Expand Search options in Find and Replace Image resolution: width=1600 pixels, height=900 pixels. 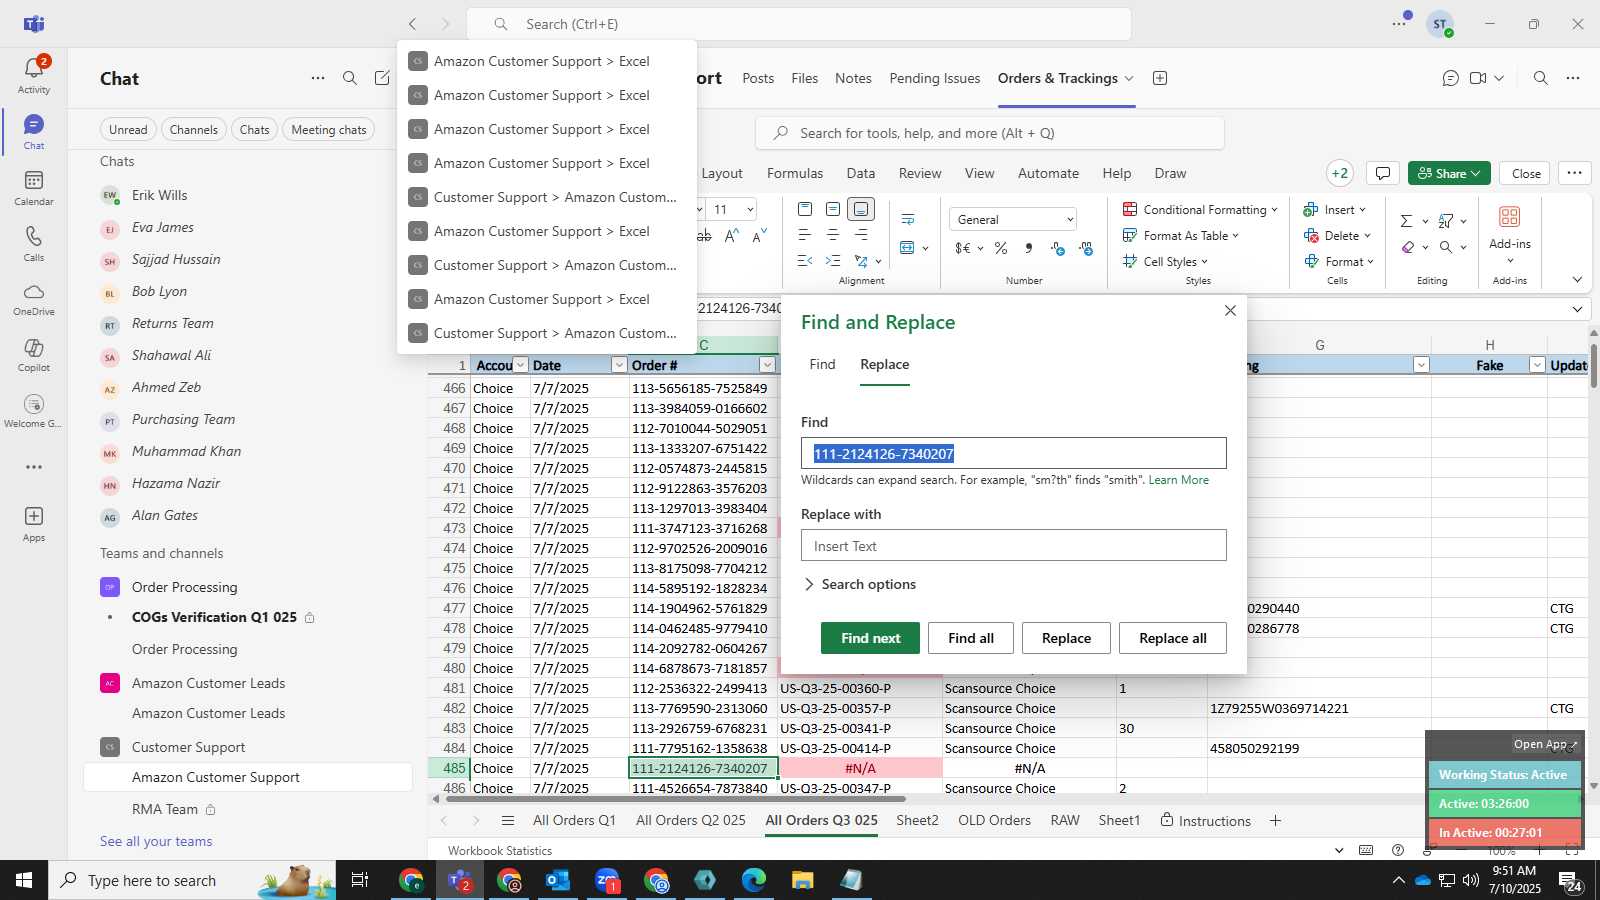coord(860,584)
